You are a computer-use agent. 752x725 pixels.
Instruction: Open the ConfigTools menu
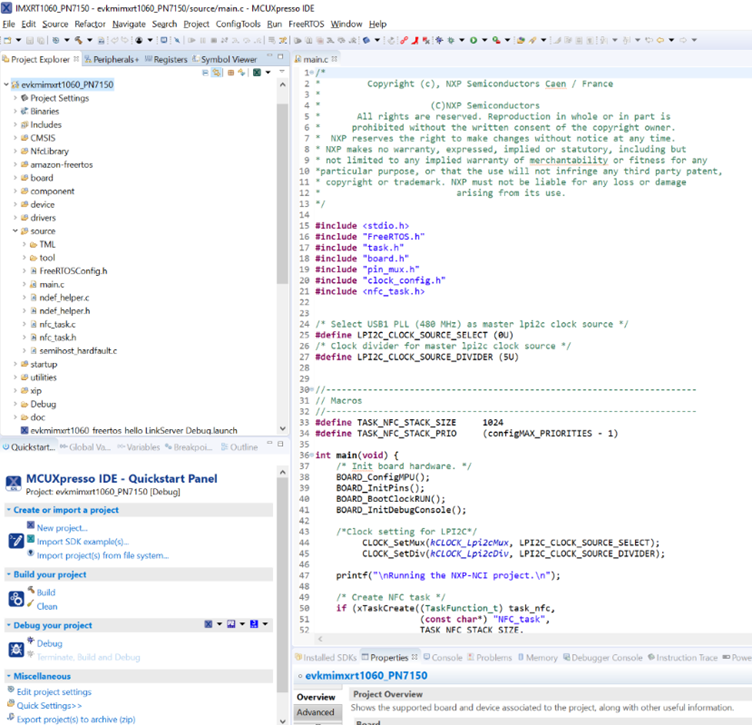[237, 23]
